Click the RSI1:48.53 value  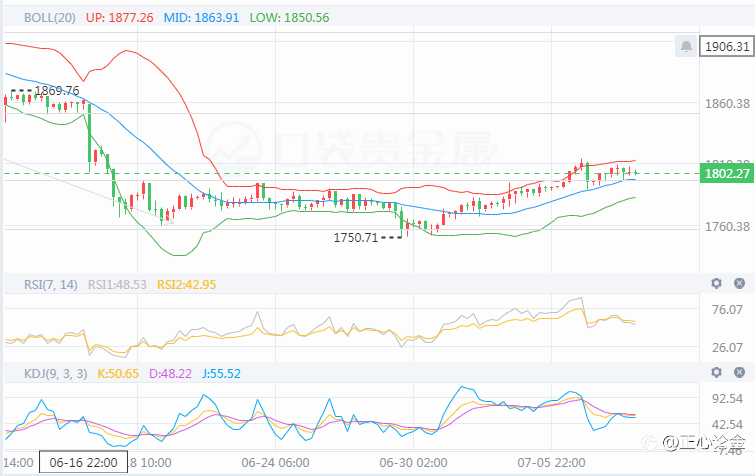point(117,284)
